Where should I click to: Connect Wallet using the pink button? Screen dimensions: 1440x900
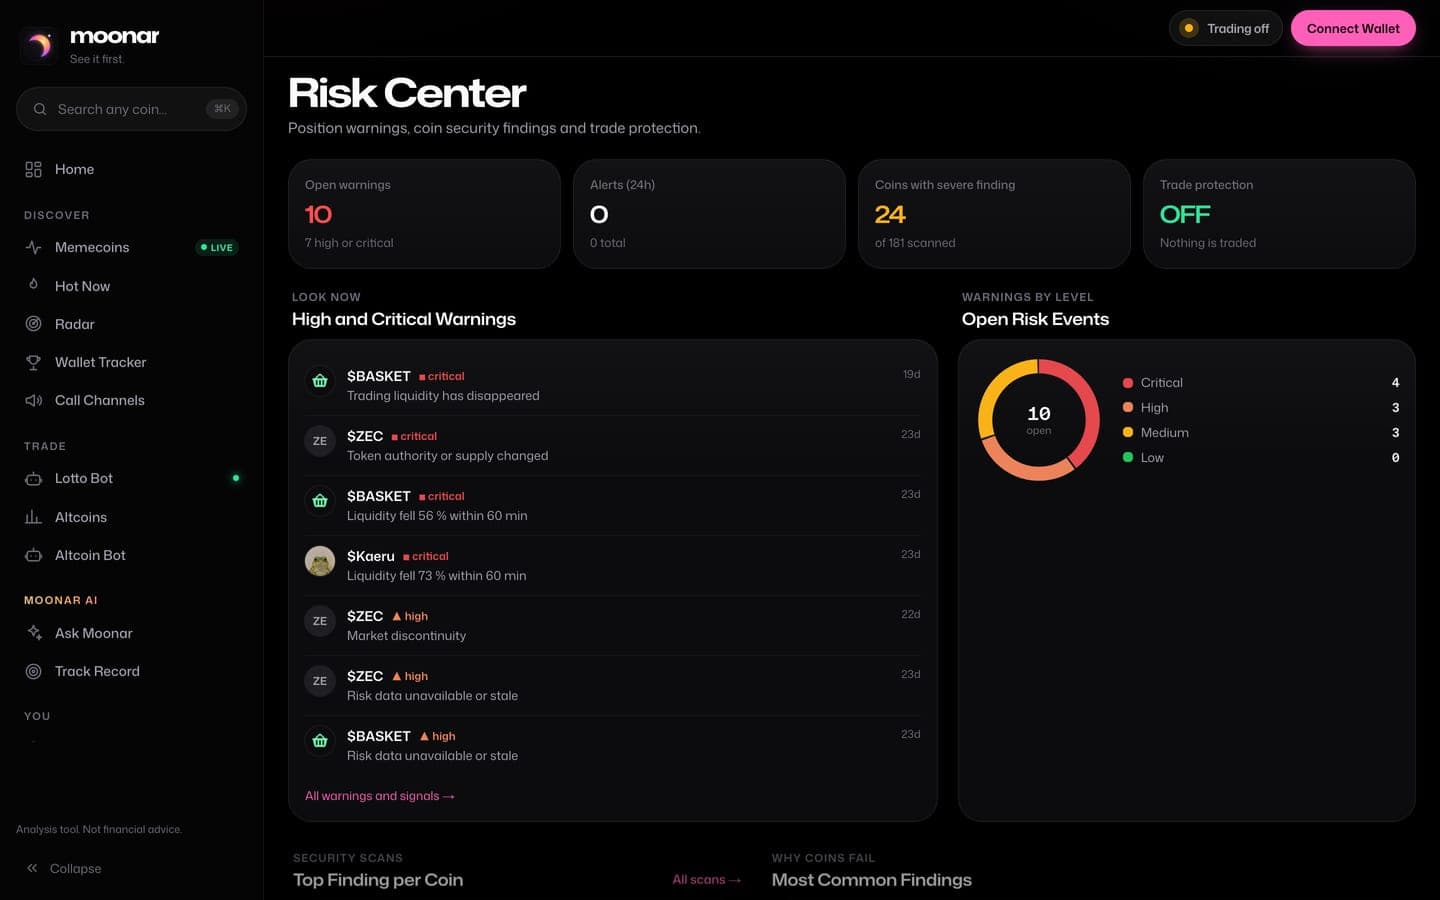1353,28
